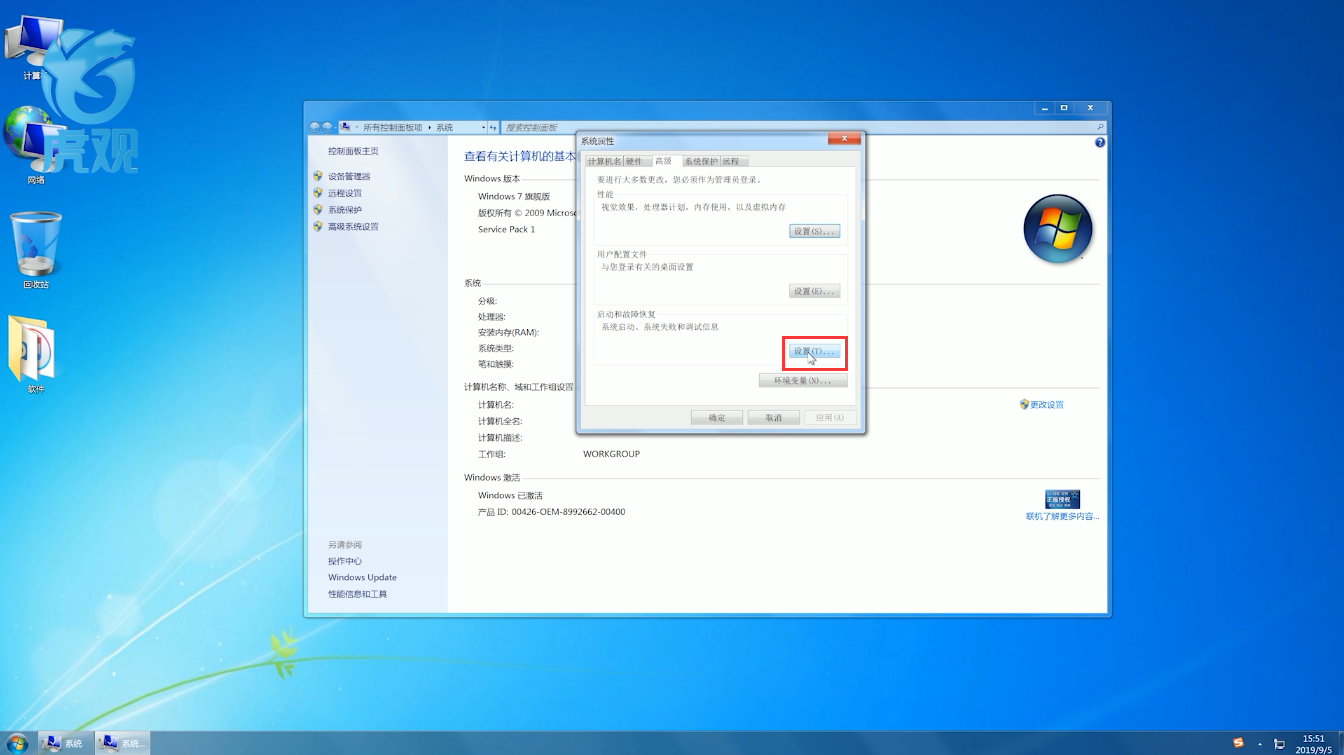
Task: Click the Windows 已激活 text
Action: pos(510,496)
